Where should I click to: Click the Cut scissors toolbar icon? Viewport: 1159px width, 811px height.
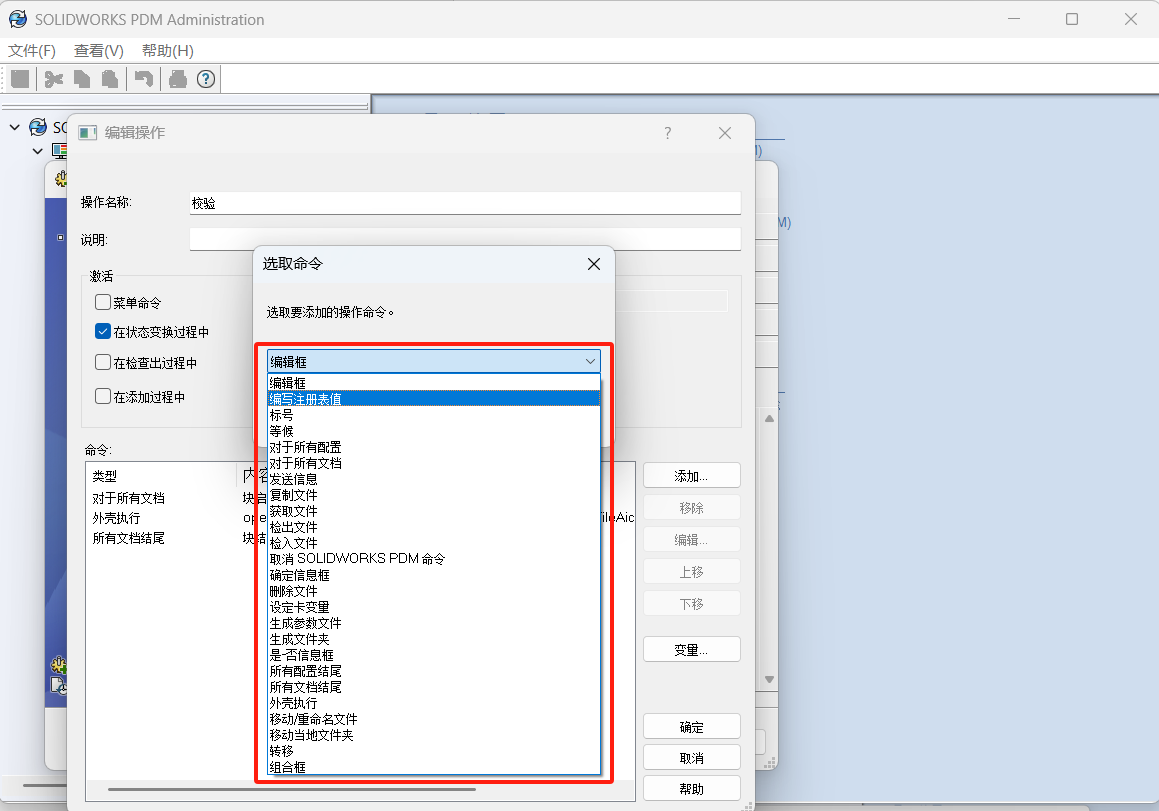[53, 79]
